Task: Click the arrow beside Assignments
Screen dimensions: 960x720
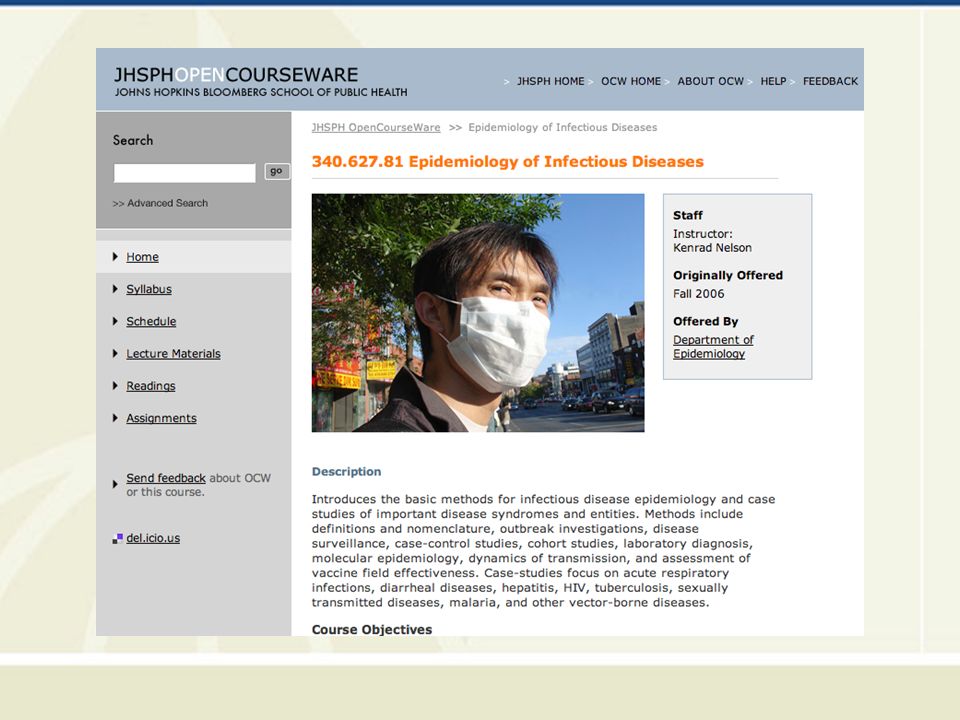Action: [x=115, y=418]
